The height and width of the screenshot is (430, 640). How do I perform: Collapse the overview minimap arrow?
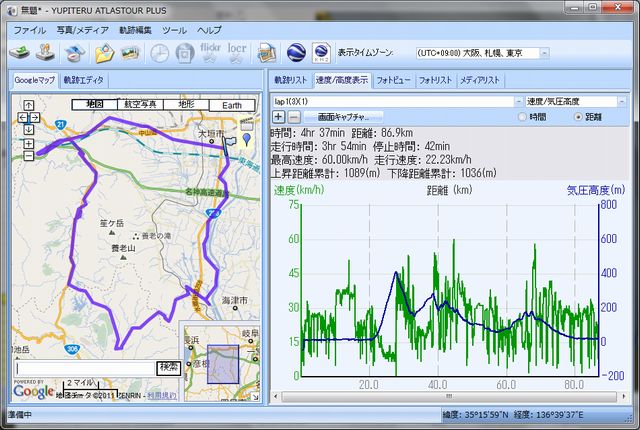point(255,397)
